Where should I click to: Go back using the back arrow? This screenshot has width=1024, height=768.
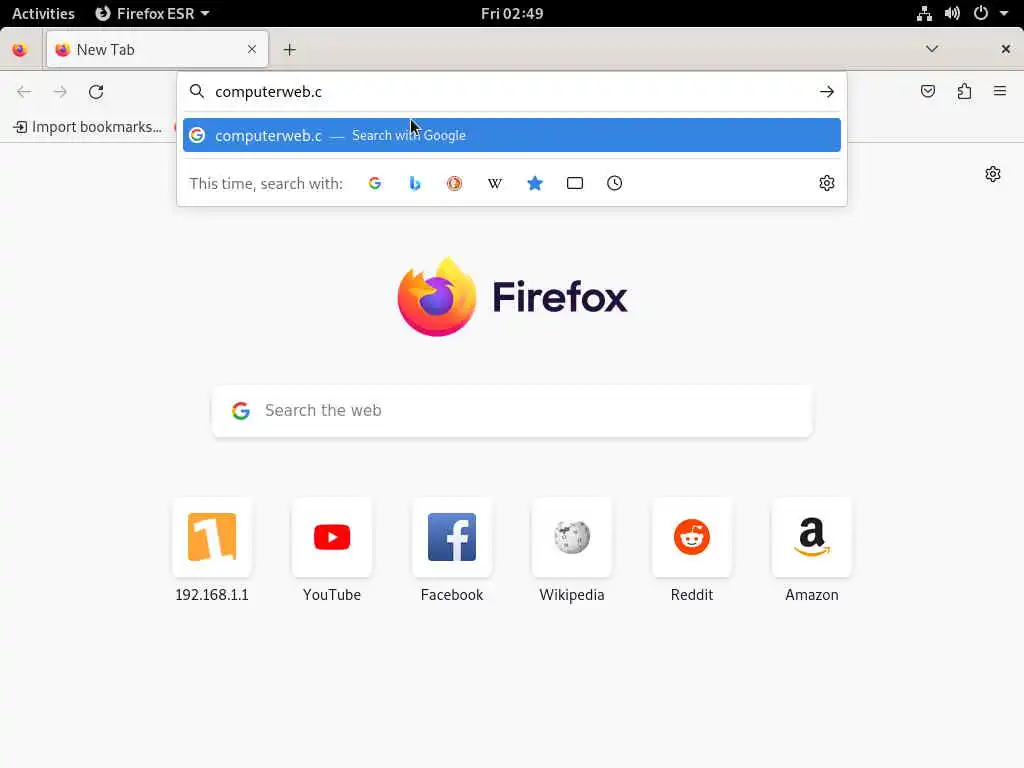pyautogui.click(x=24, y=91)
